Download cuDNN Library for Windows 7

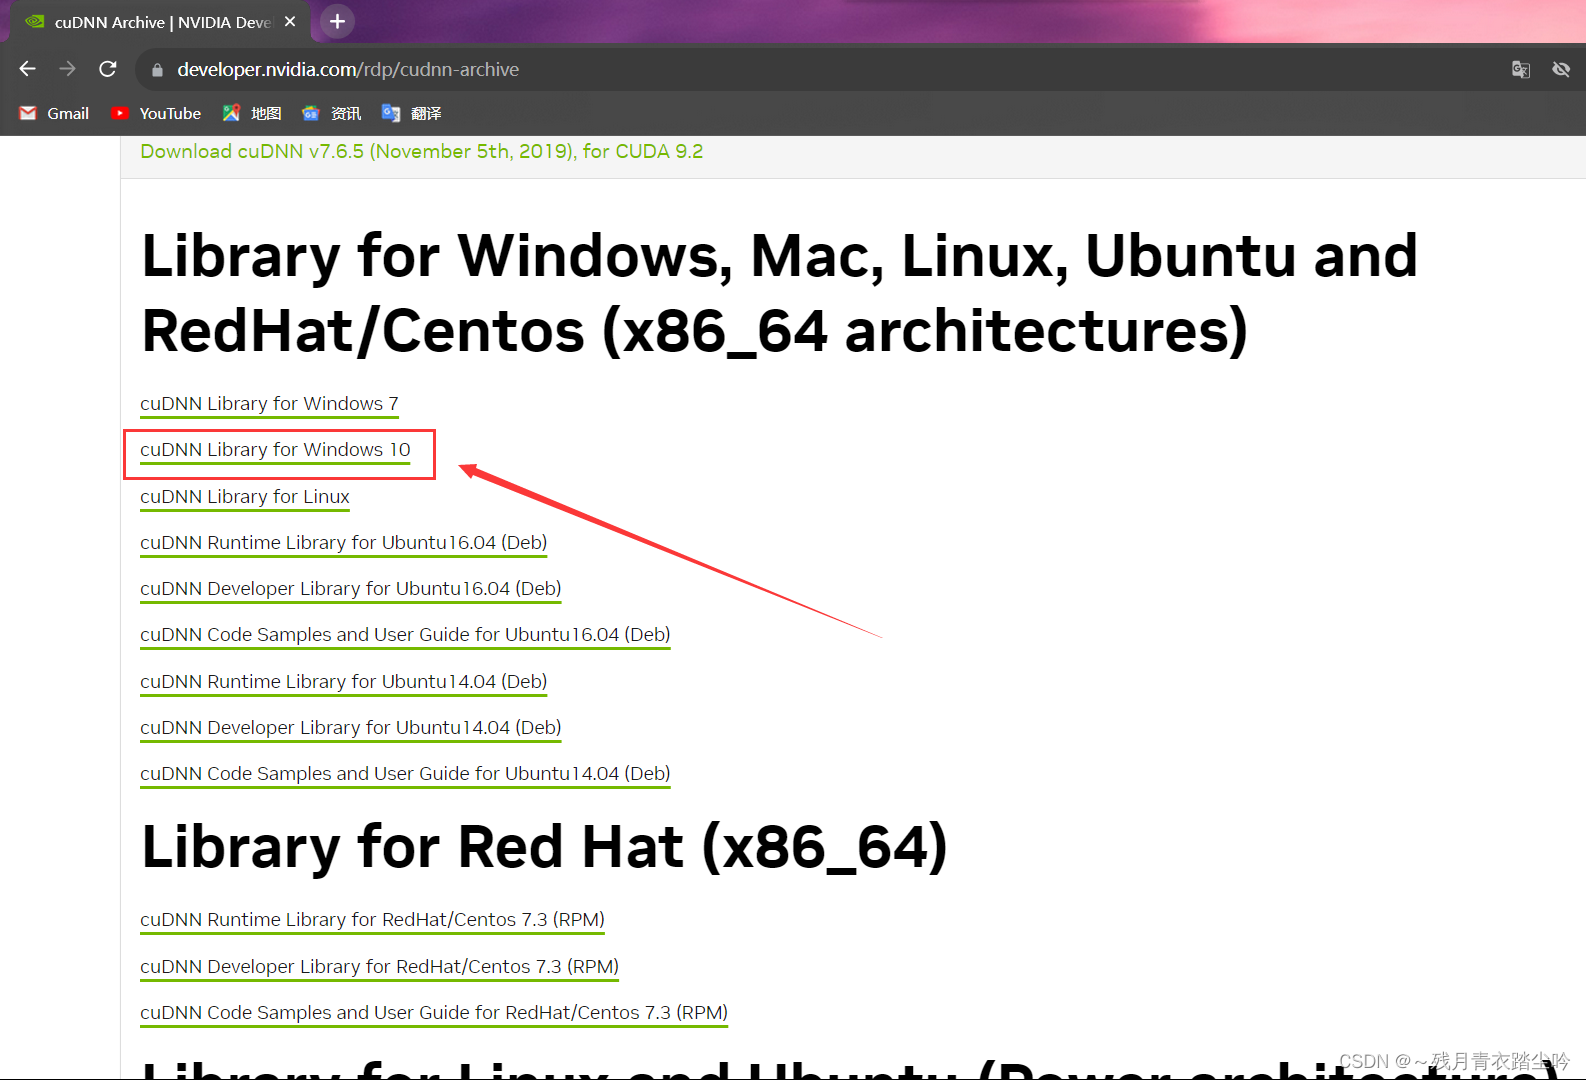pos(269,404)
